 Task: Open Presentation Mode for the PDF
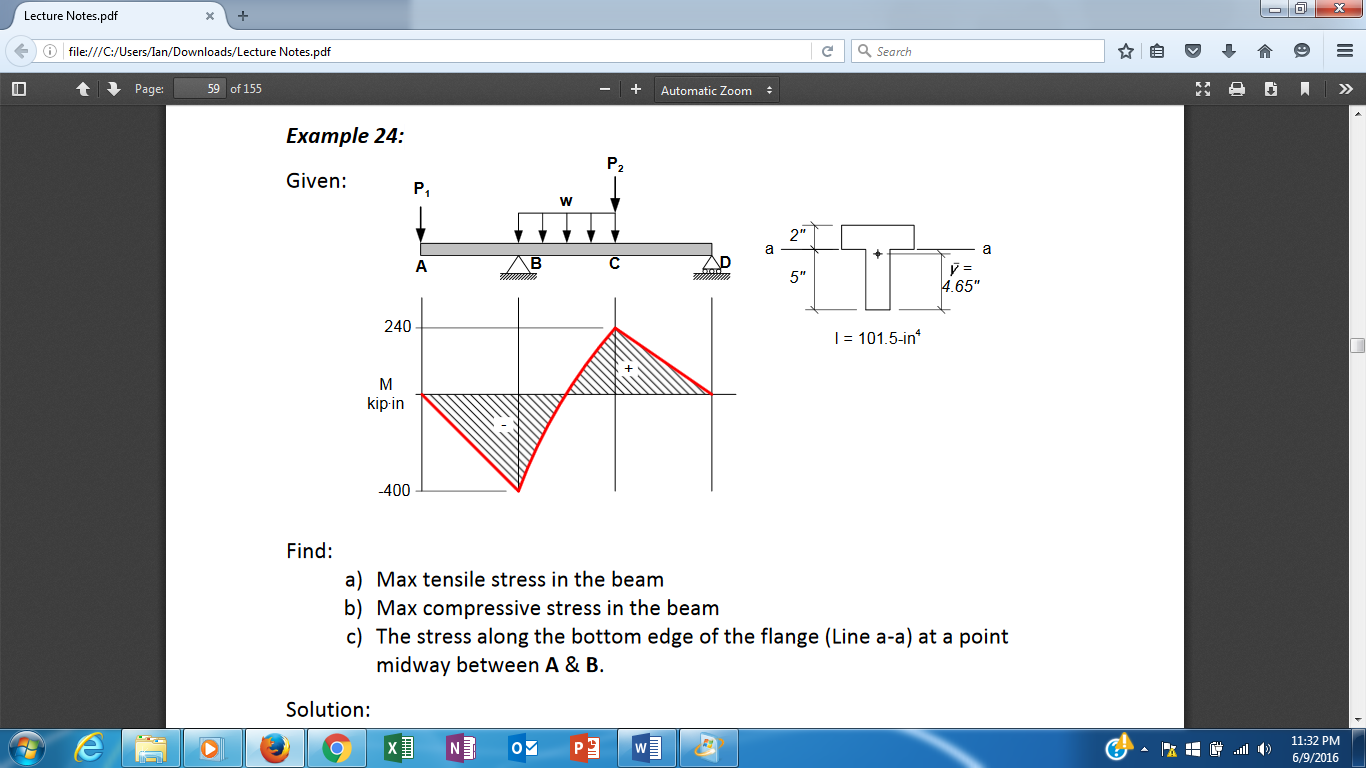(1203, 88)
